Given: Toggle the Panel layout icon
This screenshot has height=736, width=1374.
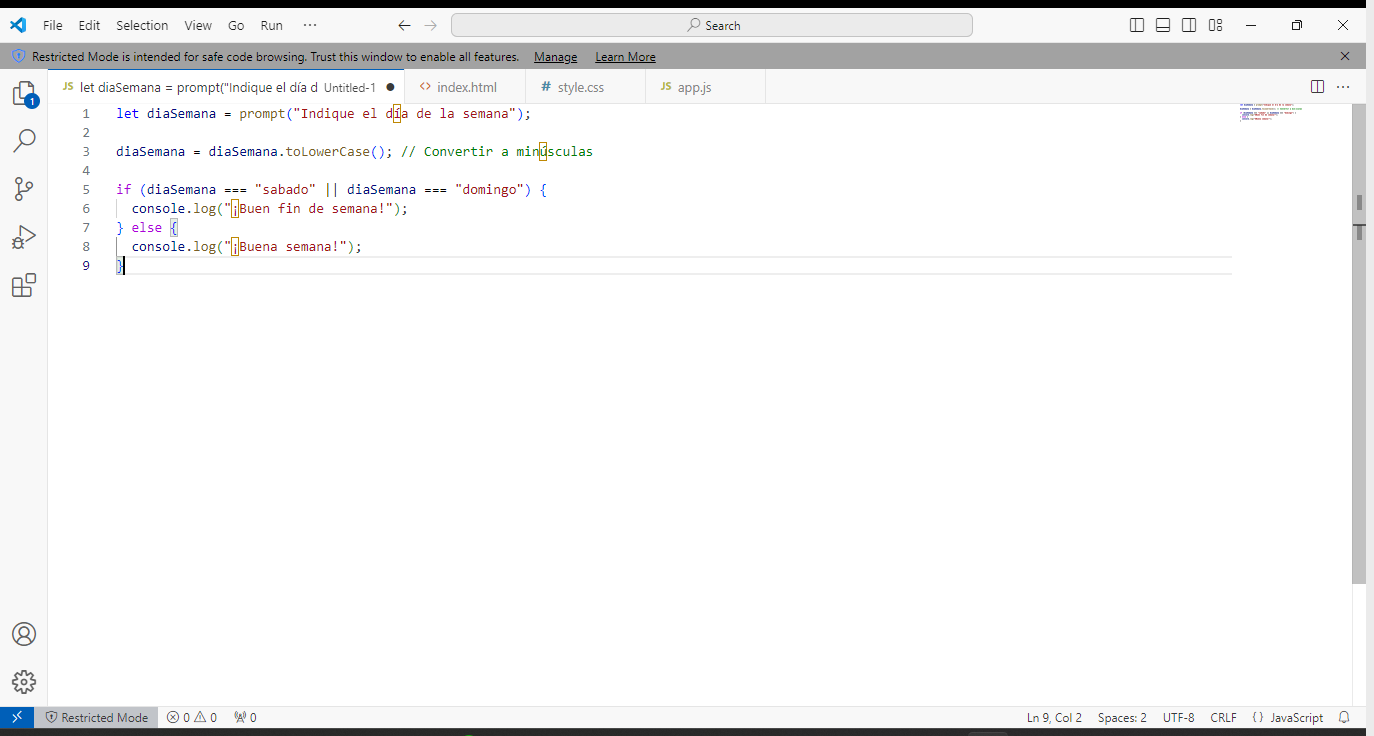Looking at the screenshot, I should [1163, 25].
